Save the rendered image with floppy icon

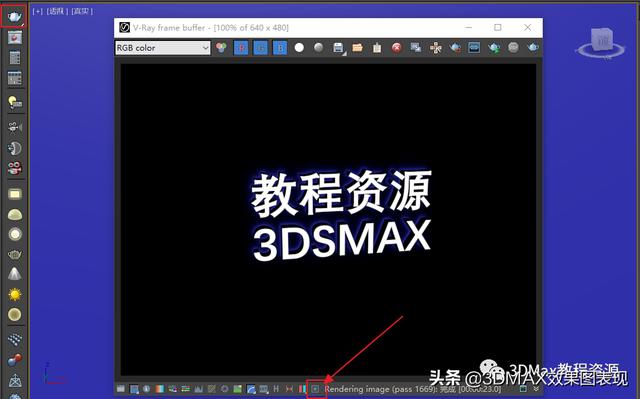(x=338, y=48)
